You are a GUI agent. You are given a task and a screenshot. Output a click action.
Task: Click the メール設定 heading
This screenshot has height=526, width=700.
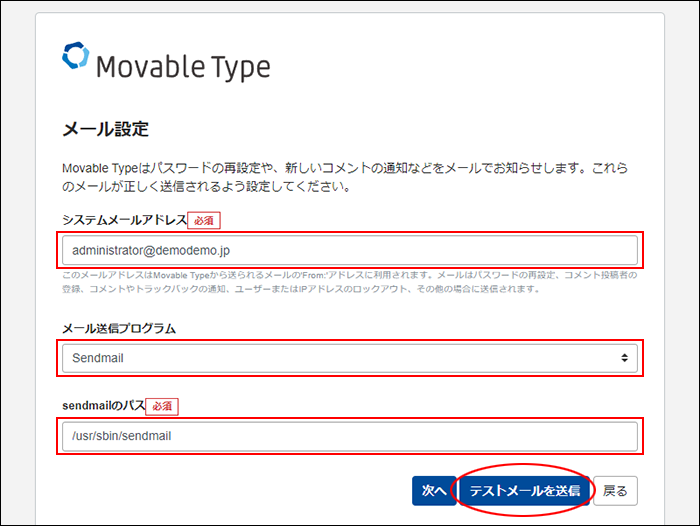tap(105, 129)
